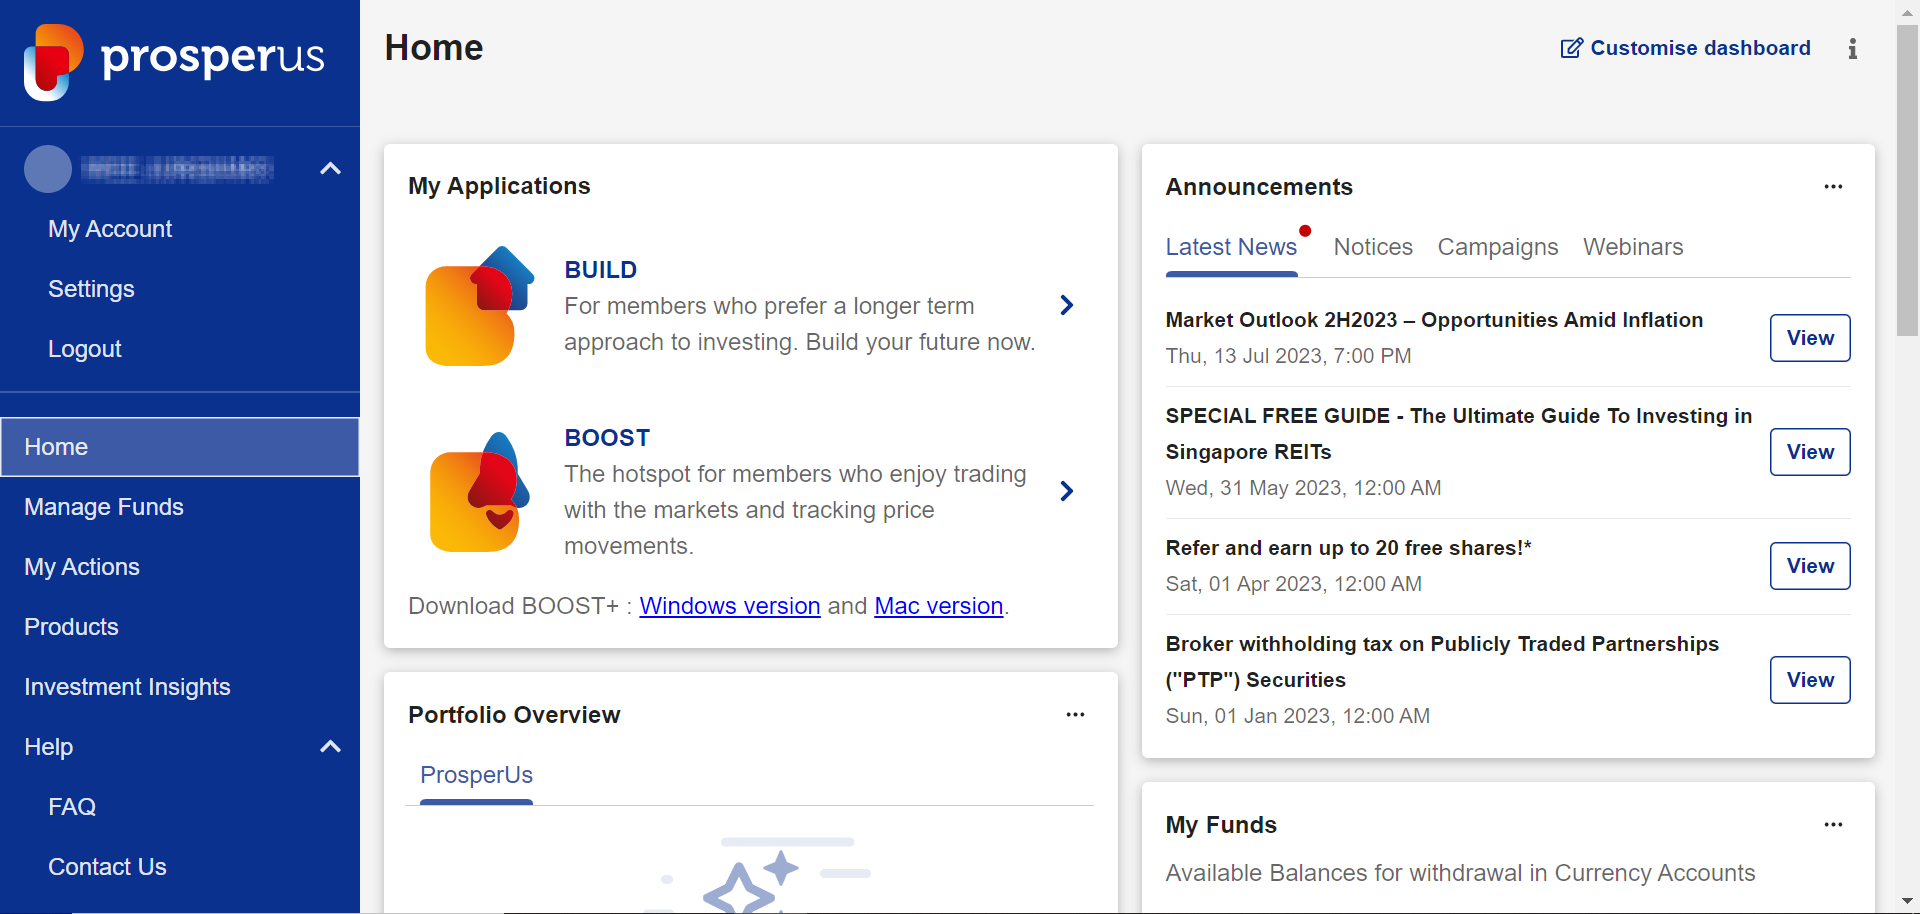Switch to Campaigns tab
The height and width of the screenshot is (914, 1920).
pyautogui.click(x=1498, y=247)
